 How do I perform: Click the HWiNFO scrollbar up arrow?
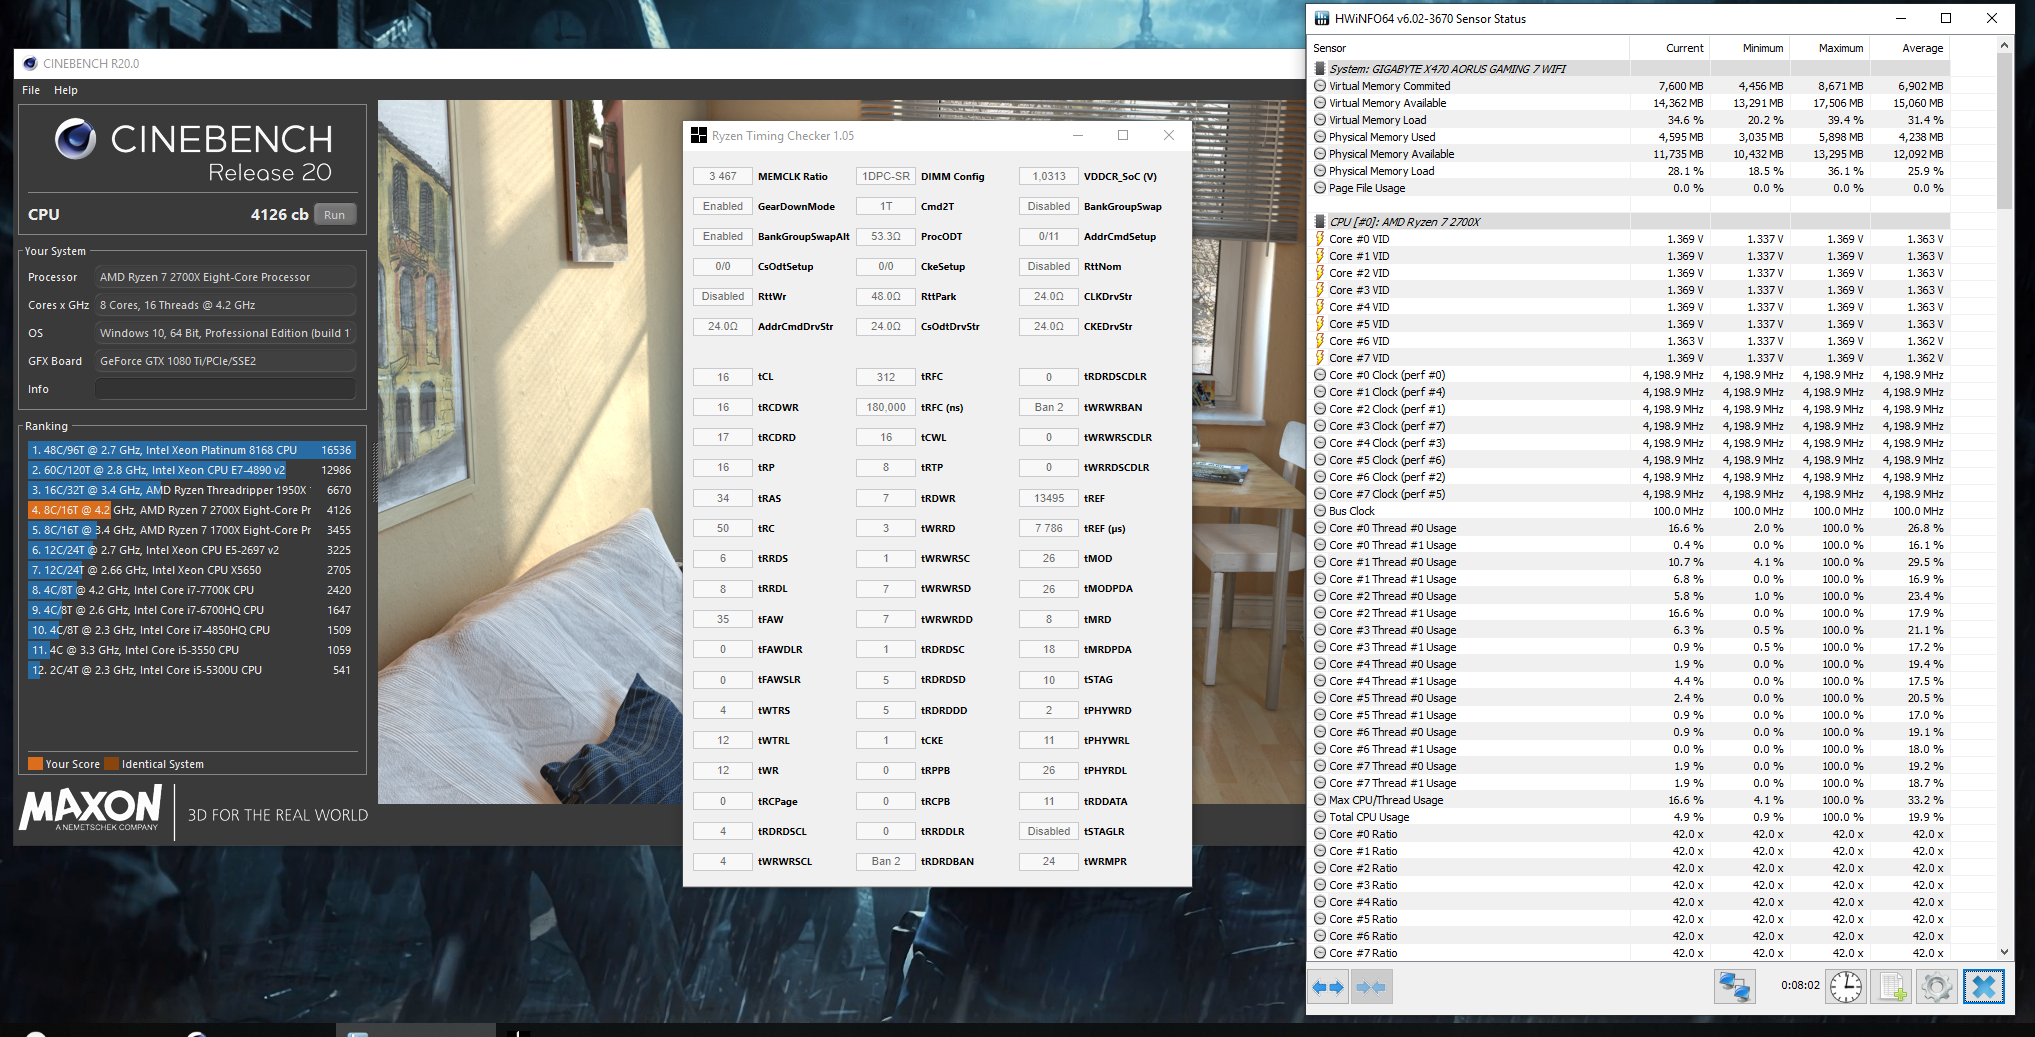point(2004,46)
